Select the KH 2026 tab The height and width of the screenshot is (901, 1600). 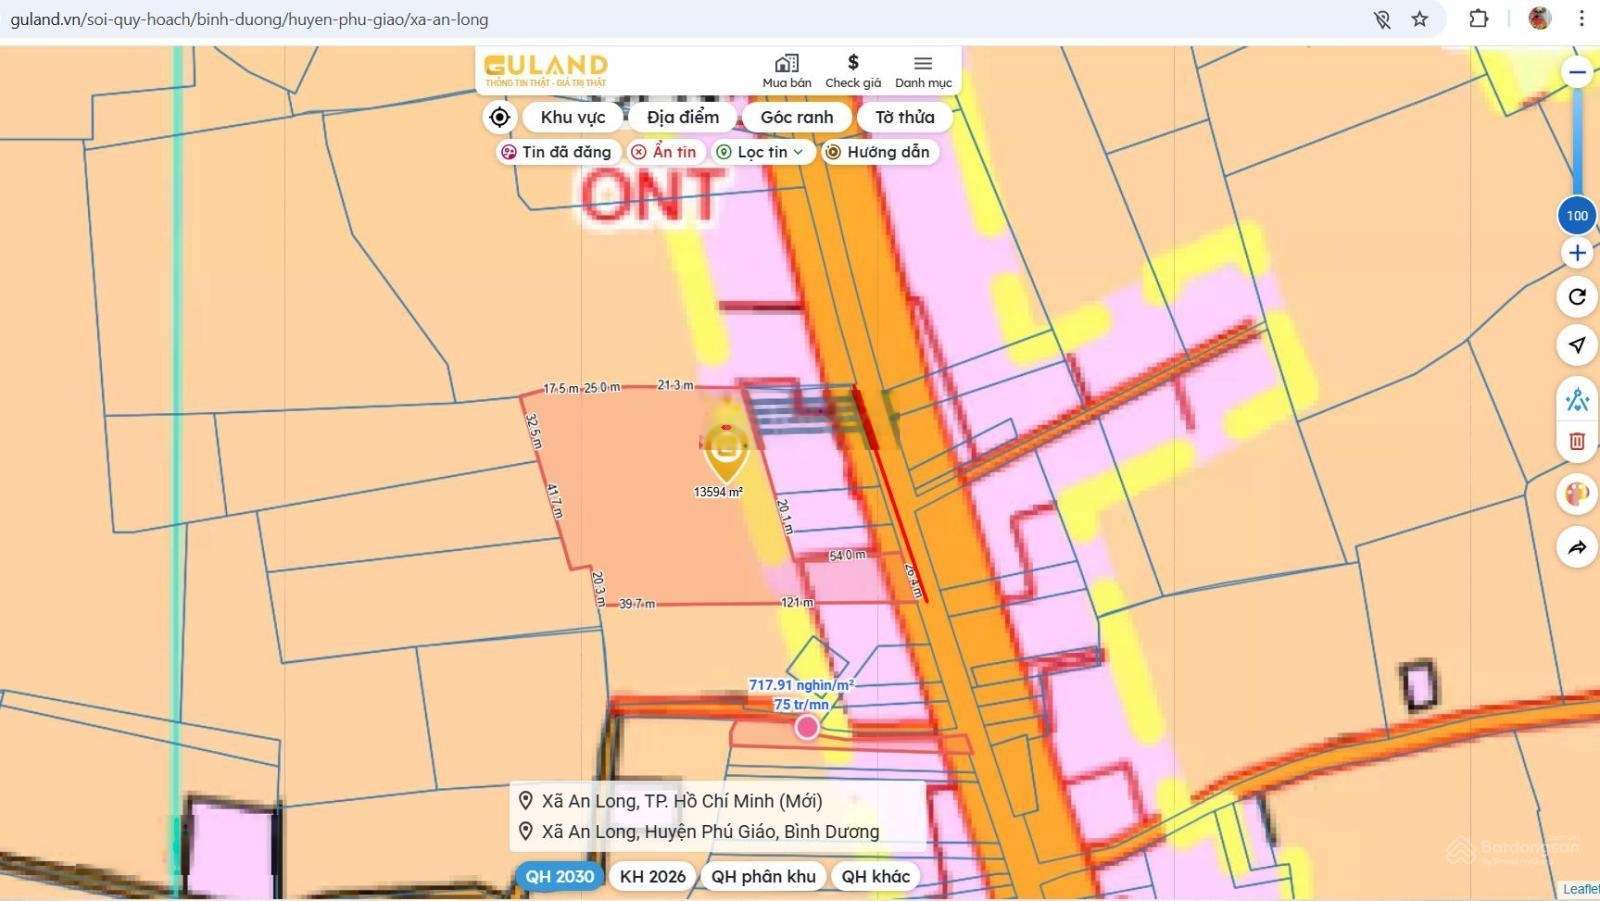tap(652, 876)
